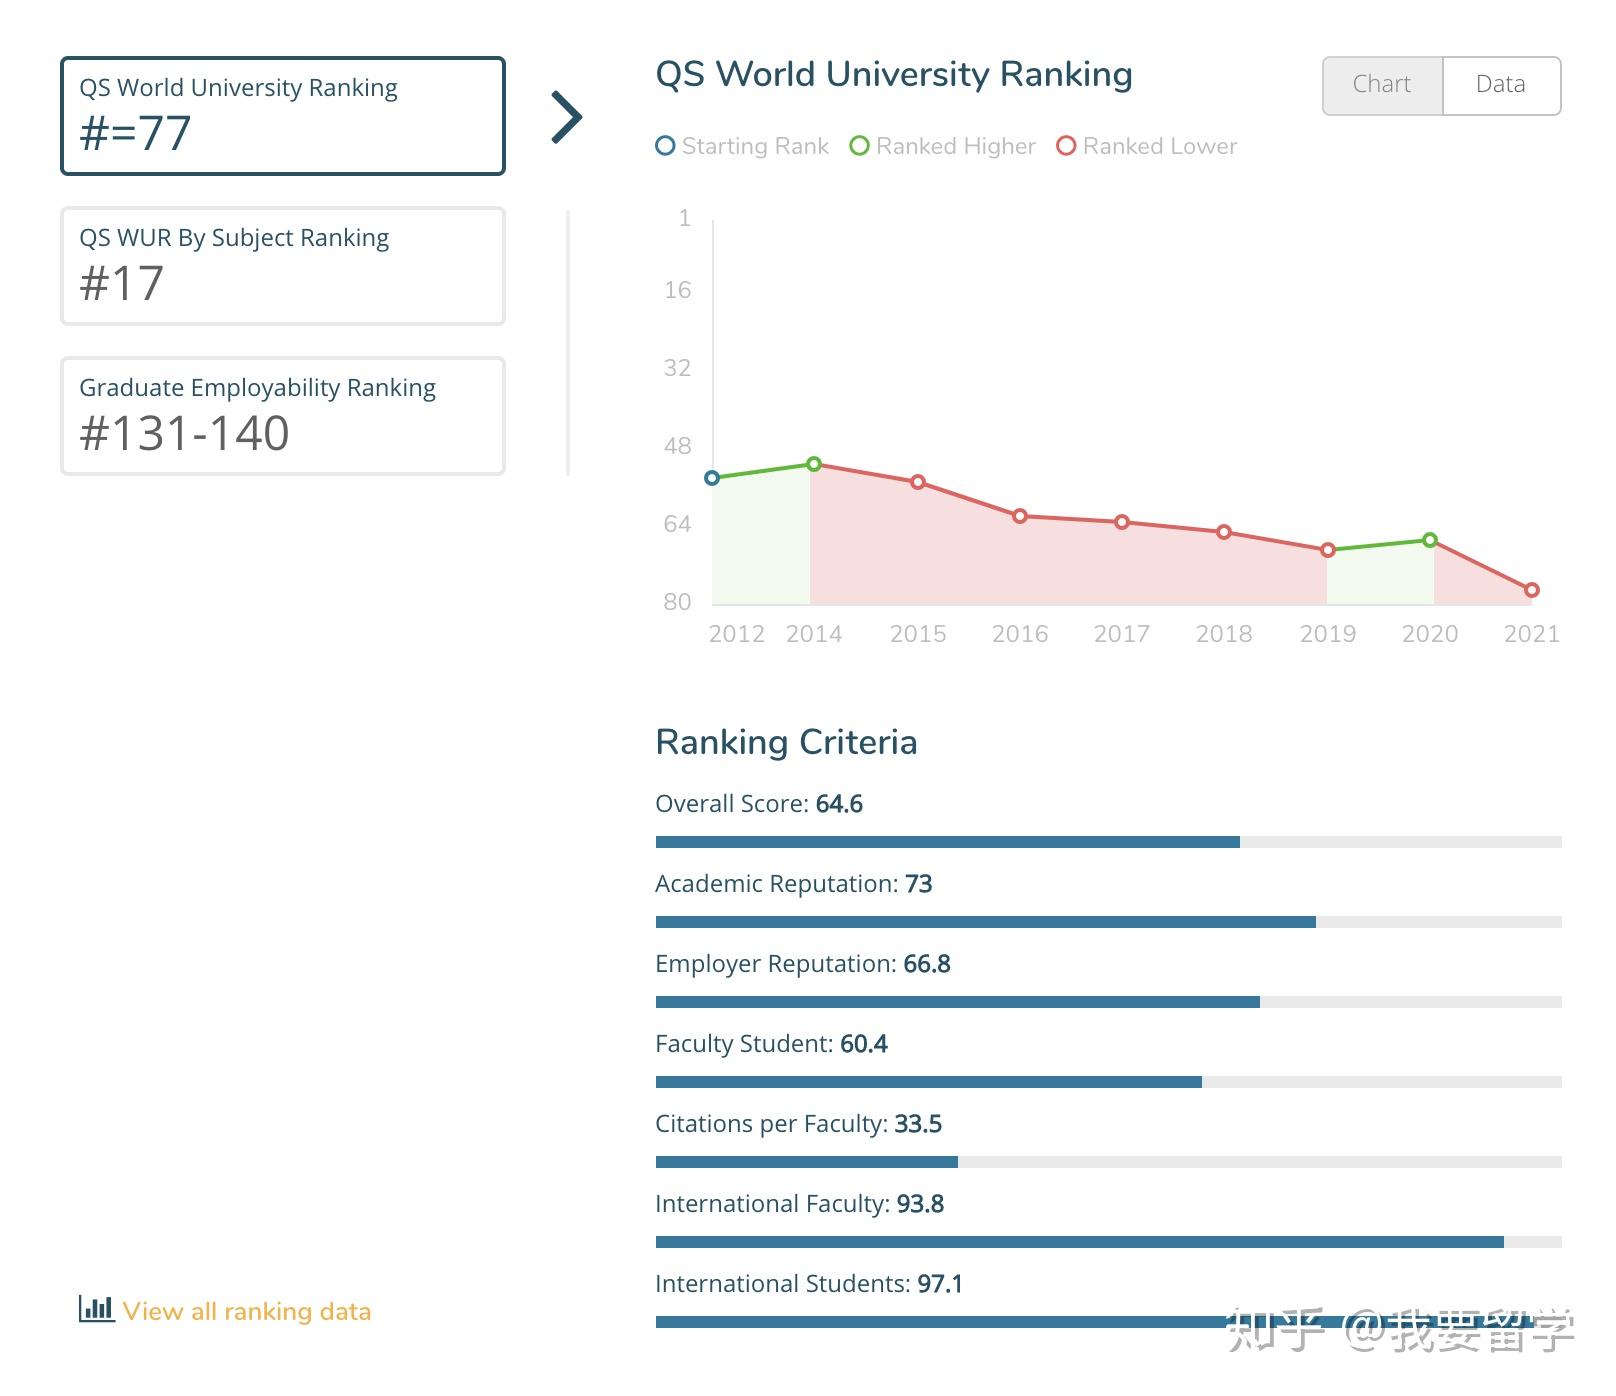Click the Starting Rank legend circle
Screen dimensions: 1616x1396
pyautogui.click(x=665, y=146)
